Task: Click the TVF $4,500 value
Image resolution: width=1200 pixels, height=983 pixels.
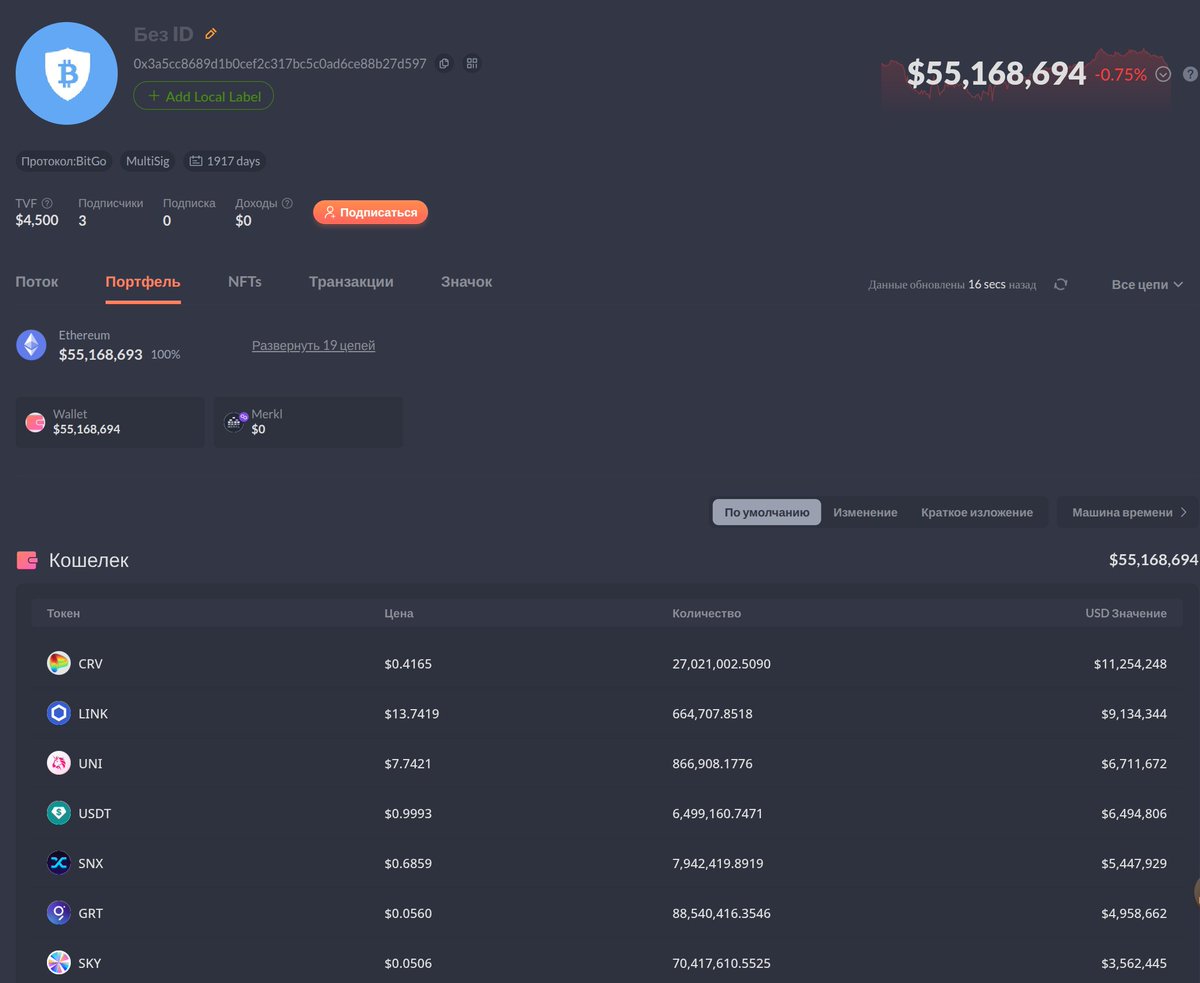Action: click(x=37, y=221)
